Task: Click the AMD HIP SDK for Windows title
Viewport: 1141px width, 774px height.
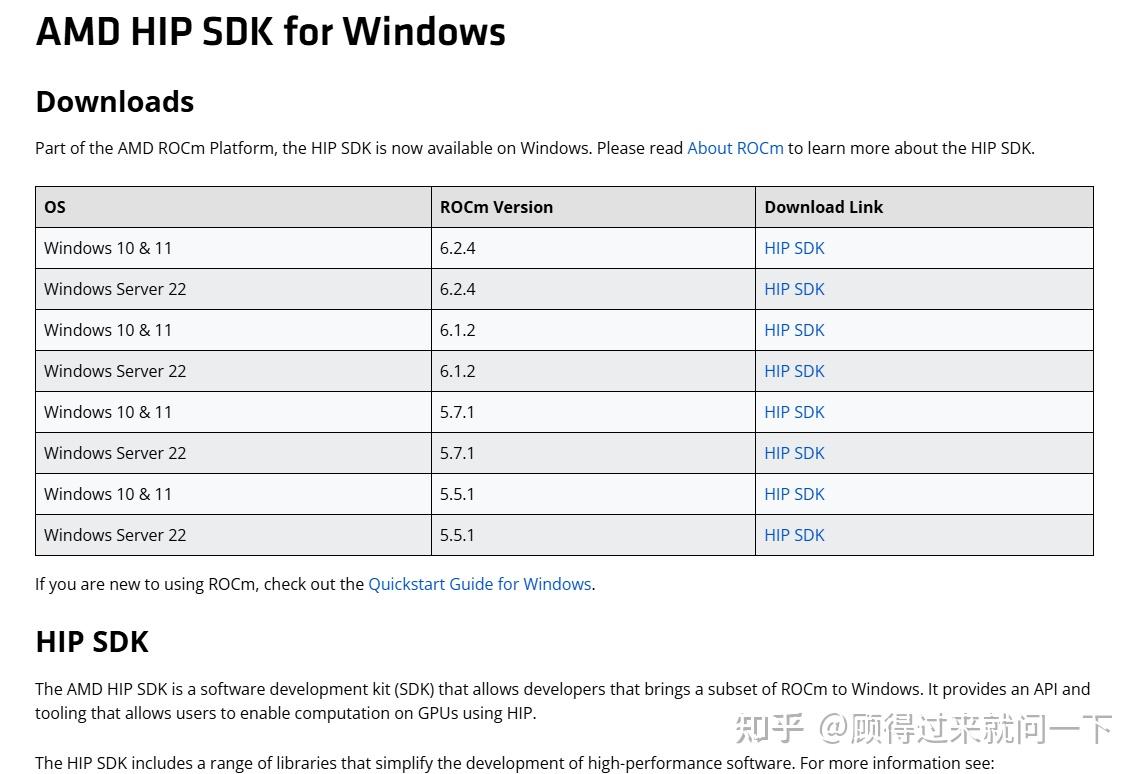Action: point(270,32)
